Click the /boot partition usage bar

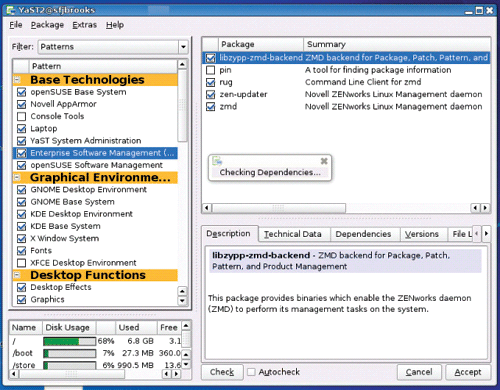(x=69, y=353)
